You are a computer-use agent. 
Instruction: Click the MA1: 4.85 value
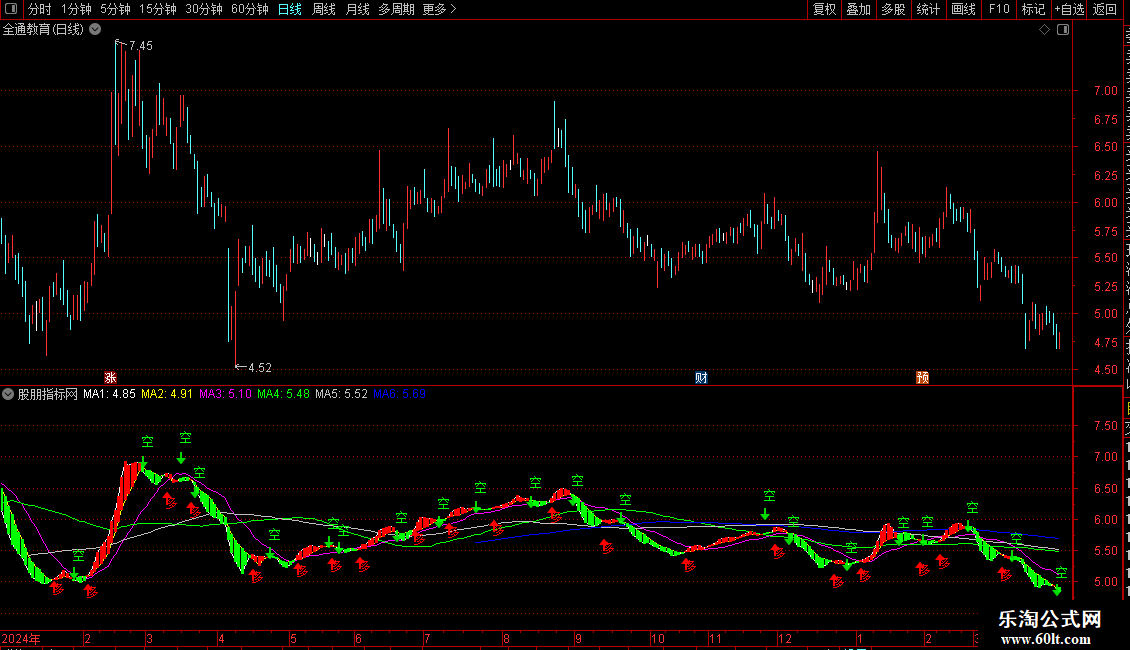pos(109,394)
